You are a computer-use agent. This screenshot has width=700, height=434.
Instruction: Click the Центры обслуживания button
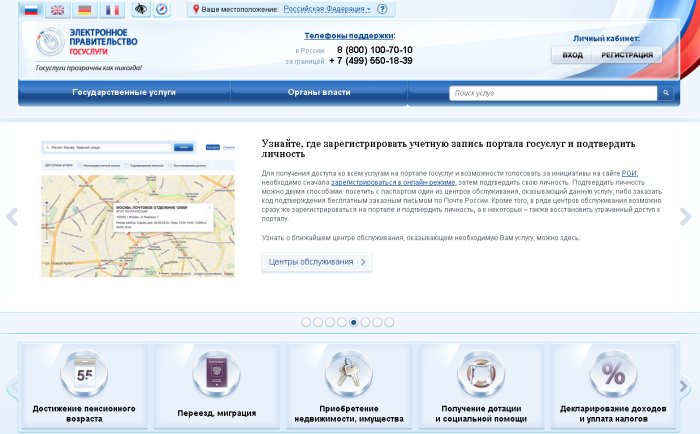pos(317,262)
